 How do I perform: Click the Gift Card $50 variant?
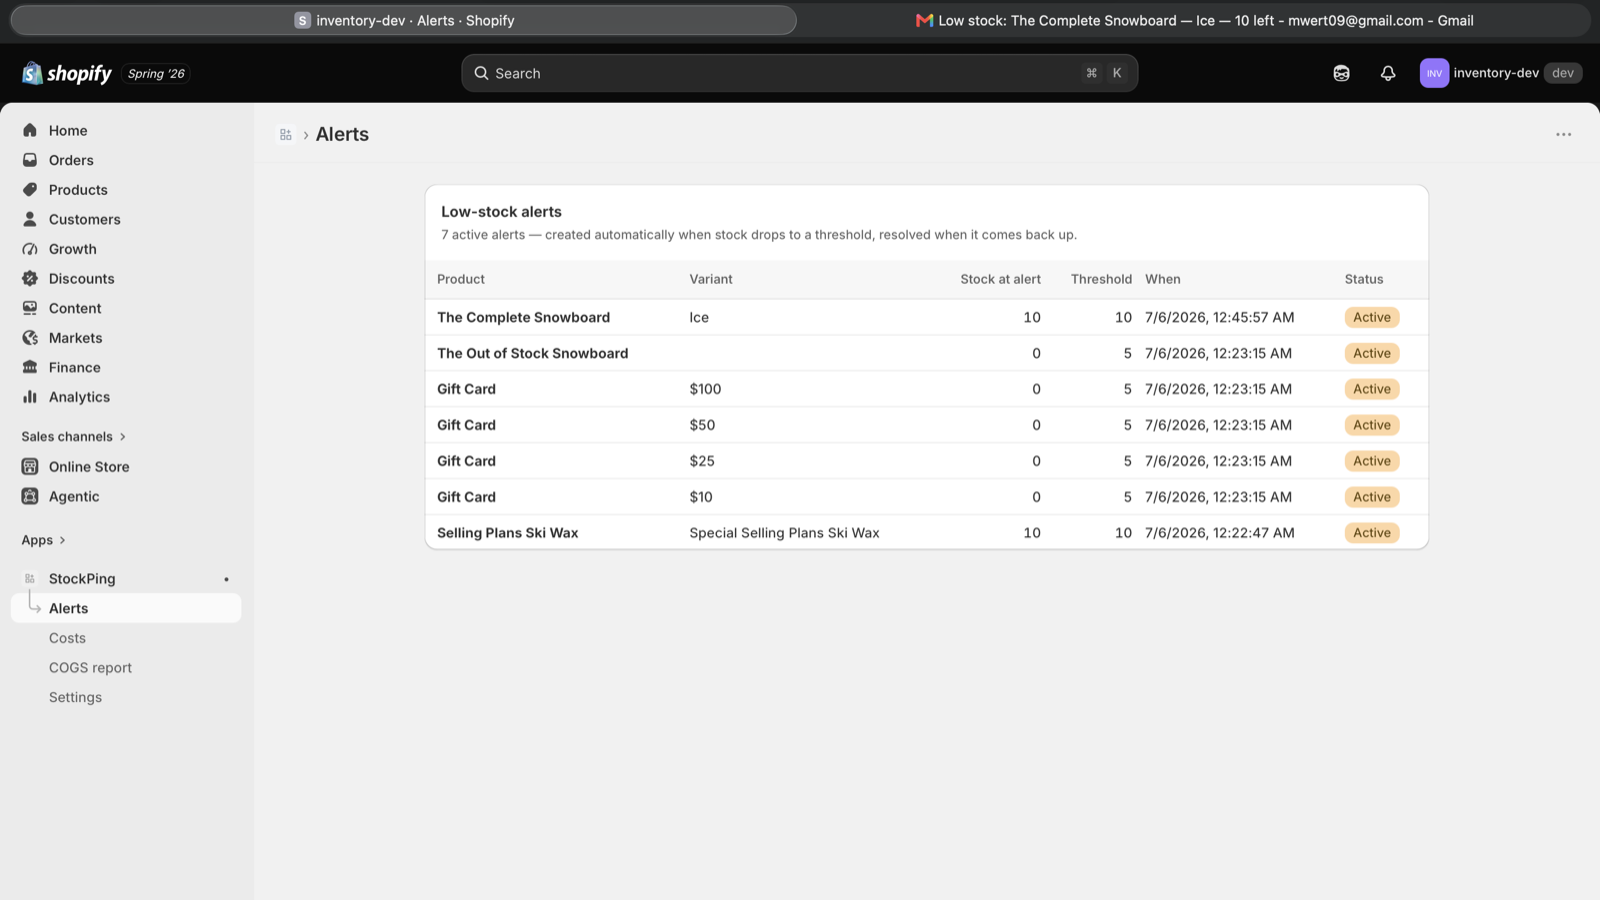tap(702, 425)
